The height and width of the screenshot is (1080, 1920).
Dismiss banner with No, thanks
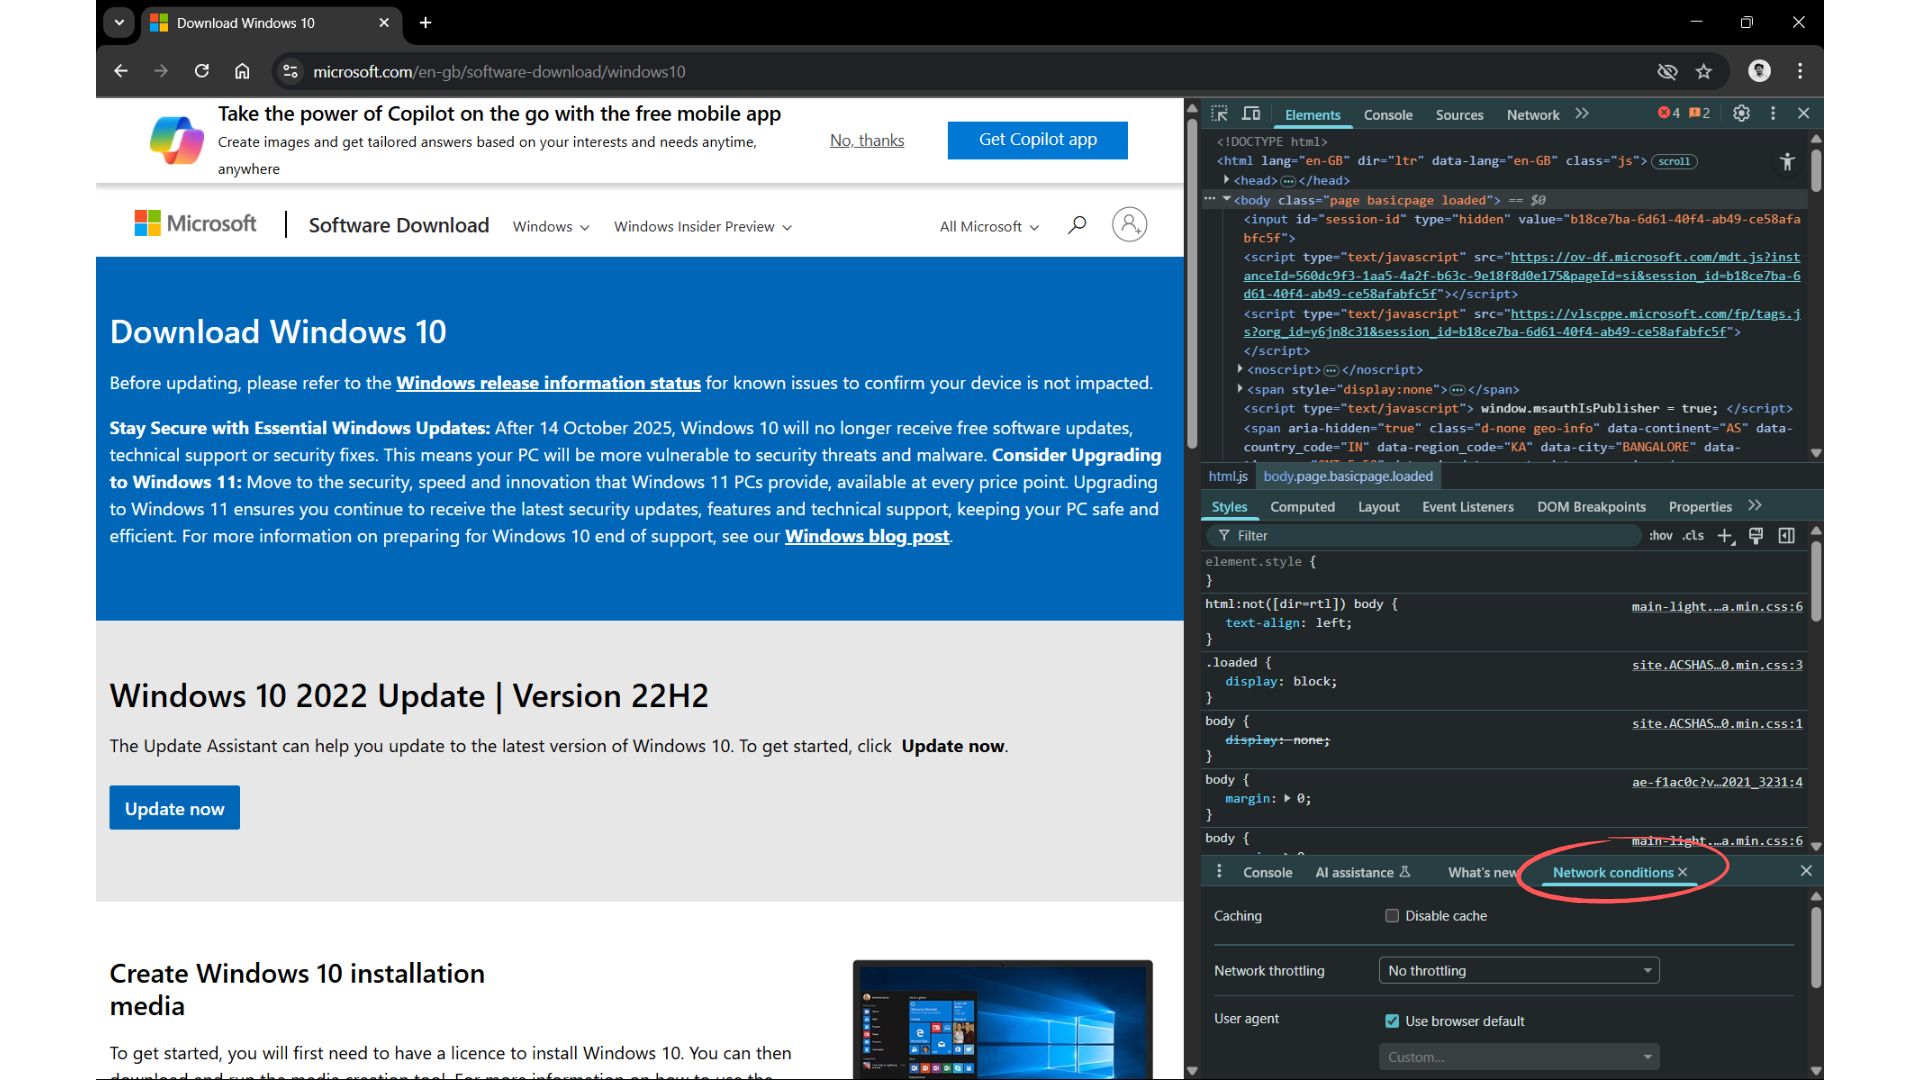[867, 140]
